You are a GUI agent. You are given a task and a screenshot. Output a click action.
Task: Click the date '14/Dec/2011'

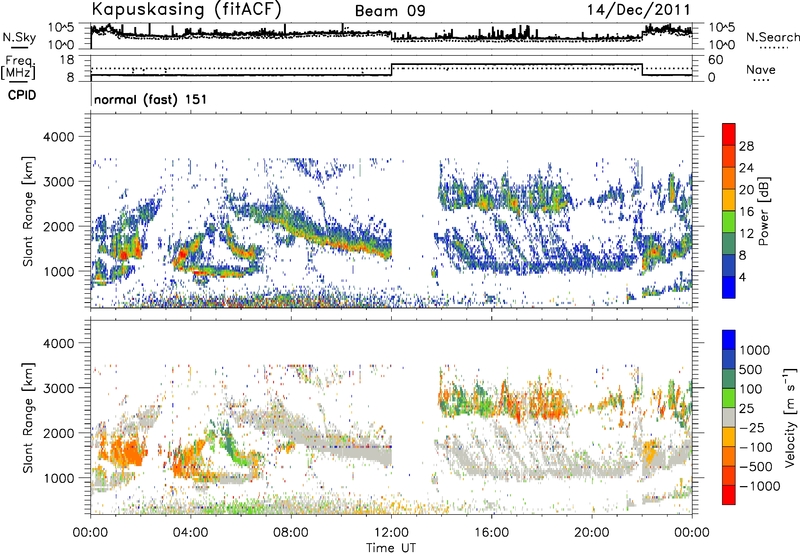(x=639, y=10)
